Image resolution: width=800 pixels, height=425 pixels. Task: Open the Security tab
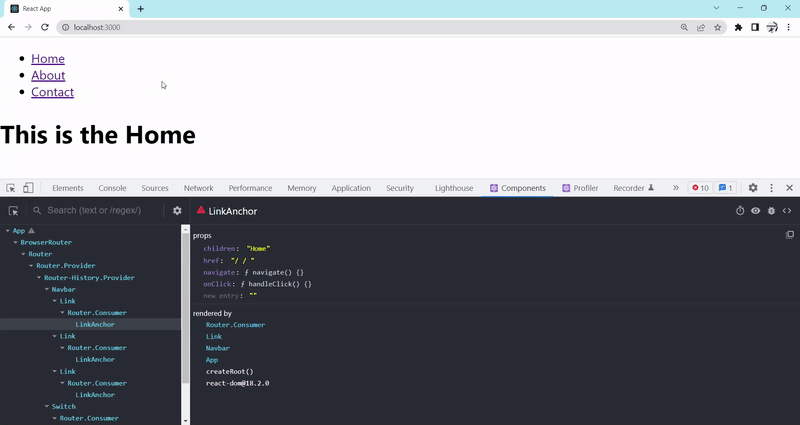pos(400,188)
